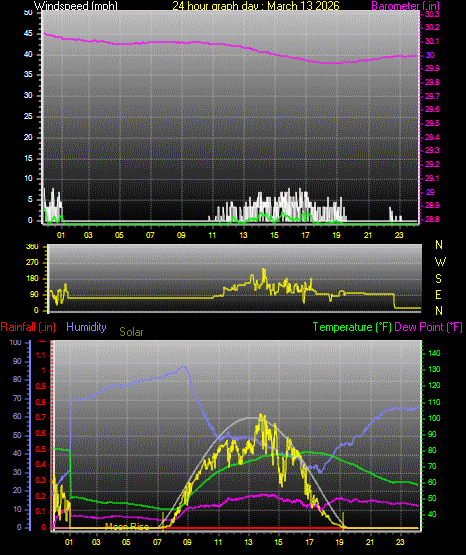Click the 140 temperature scale value
This screenshot has width=466, height=555.
pos(434,353)
